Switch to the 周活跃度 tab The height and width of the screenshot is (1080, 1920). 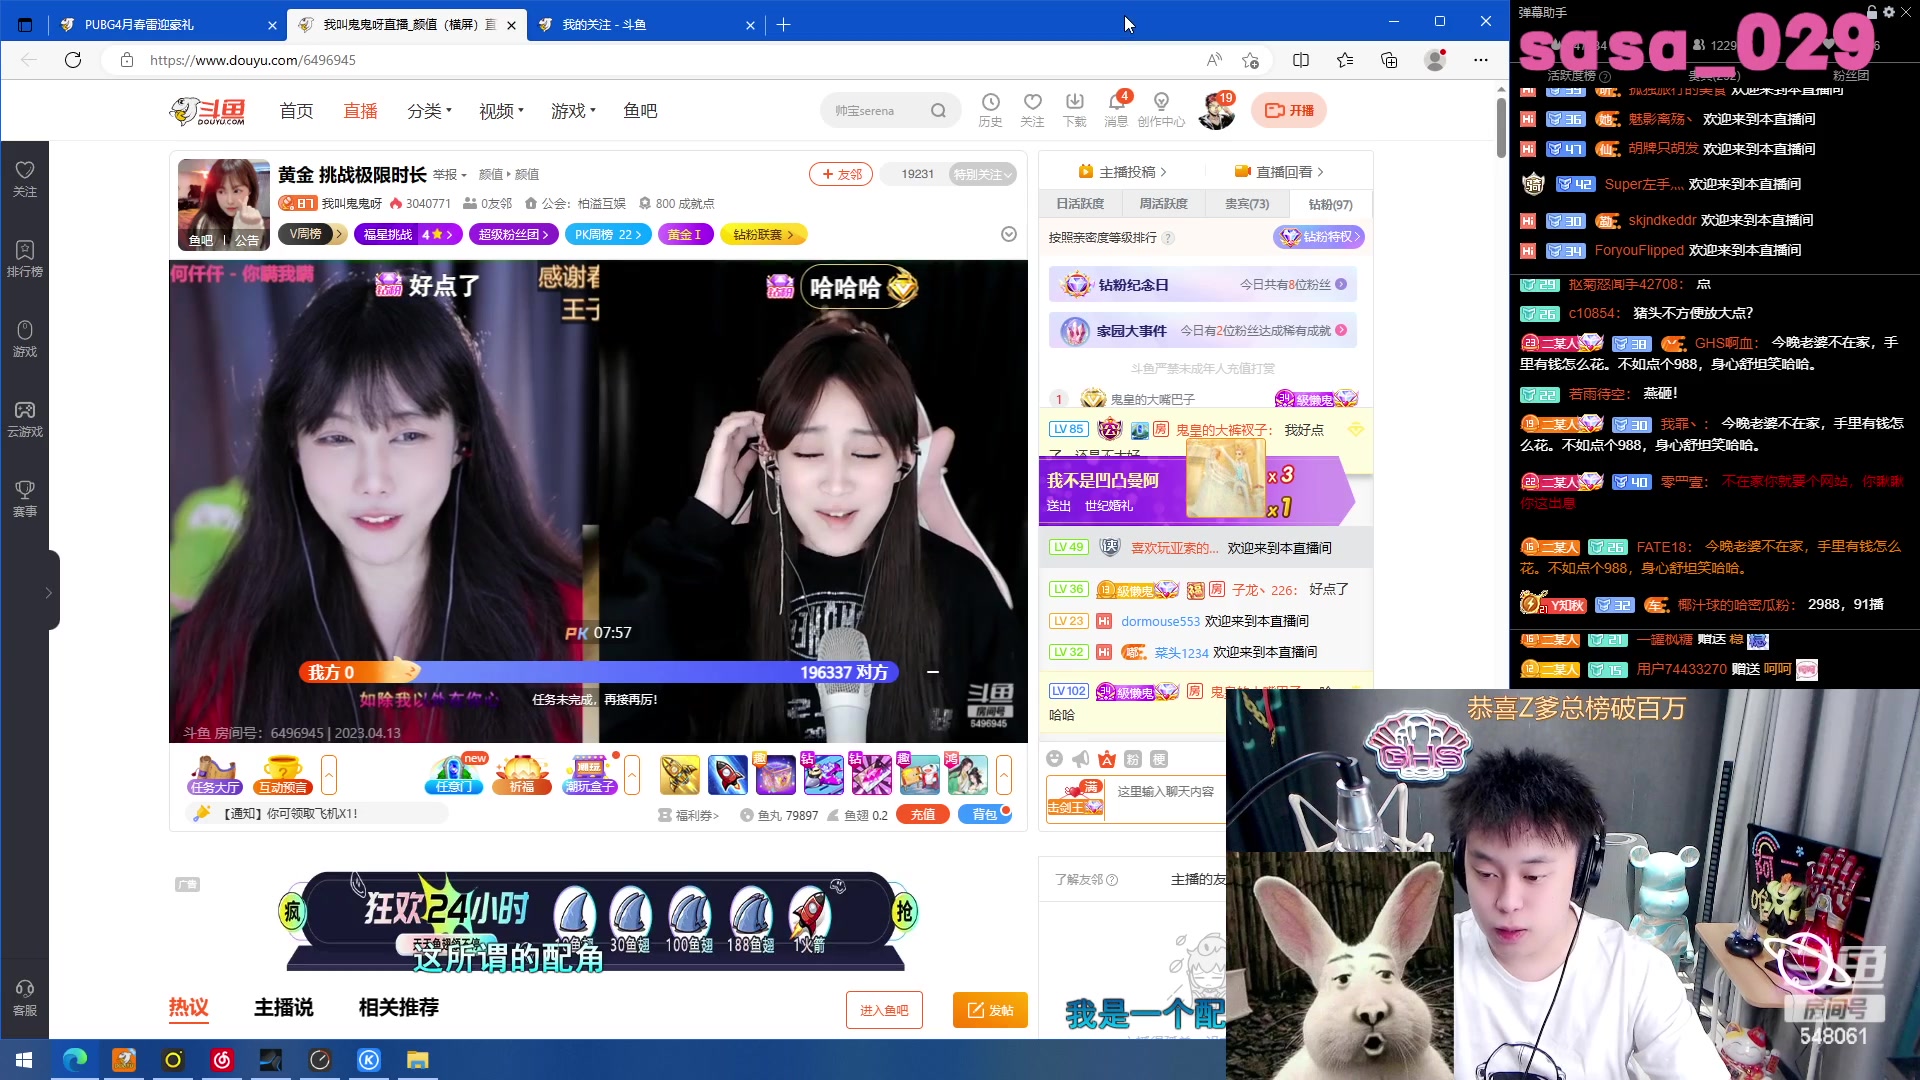point(1163,204)
